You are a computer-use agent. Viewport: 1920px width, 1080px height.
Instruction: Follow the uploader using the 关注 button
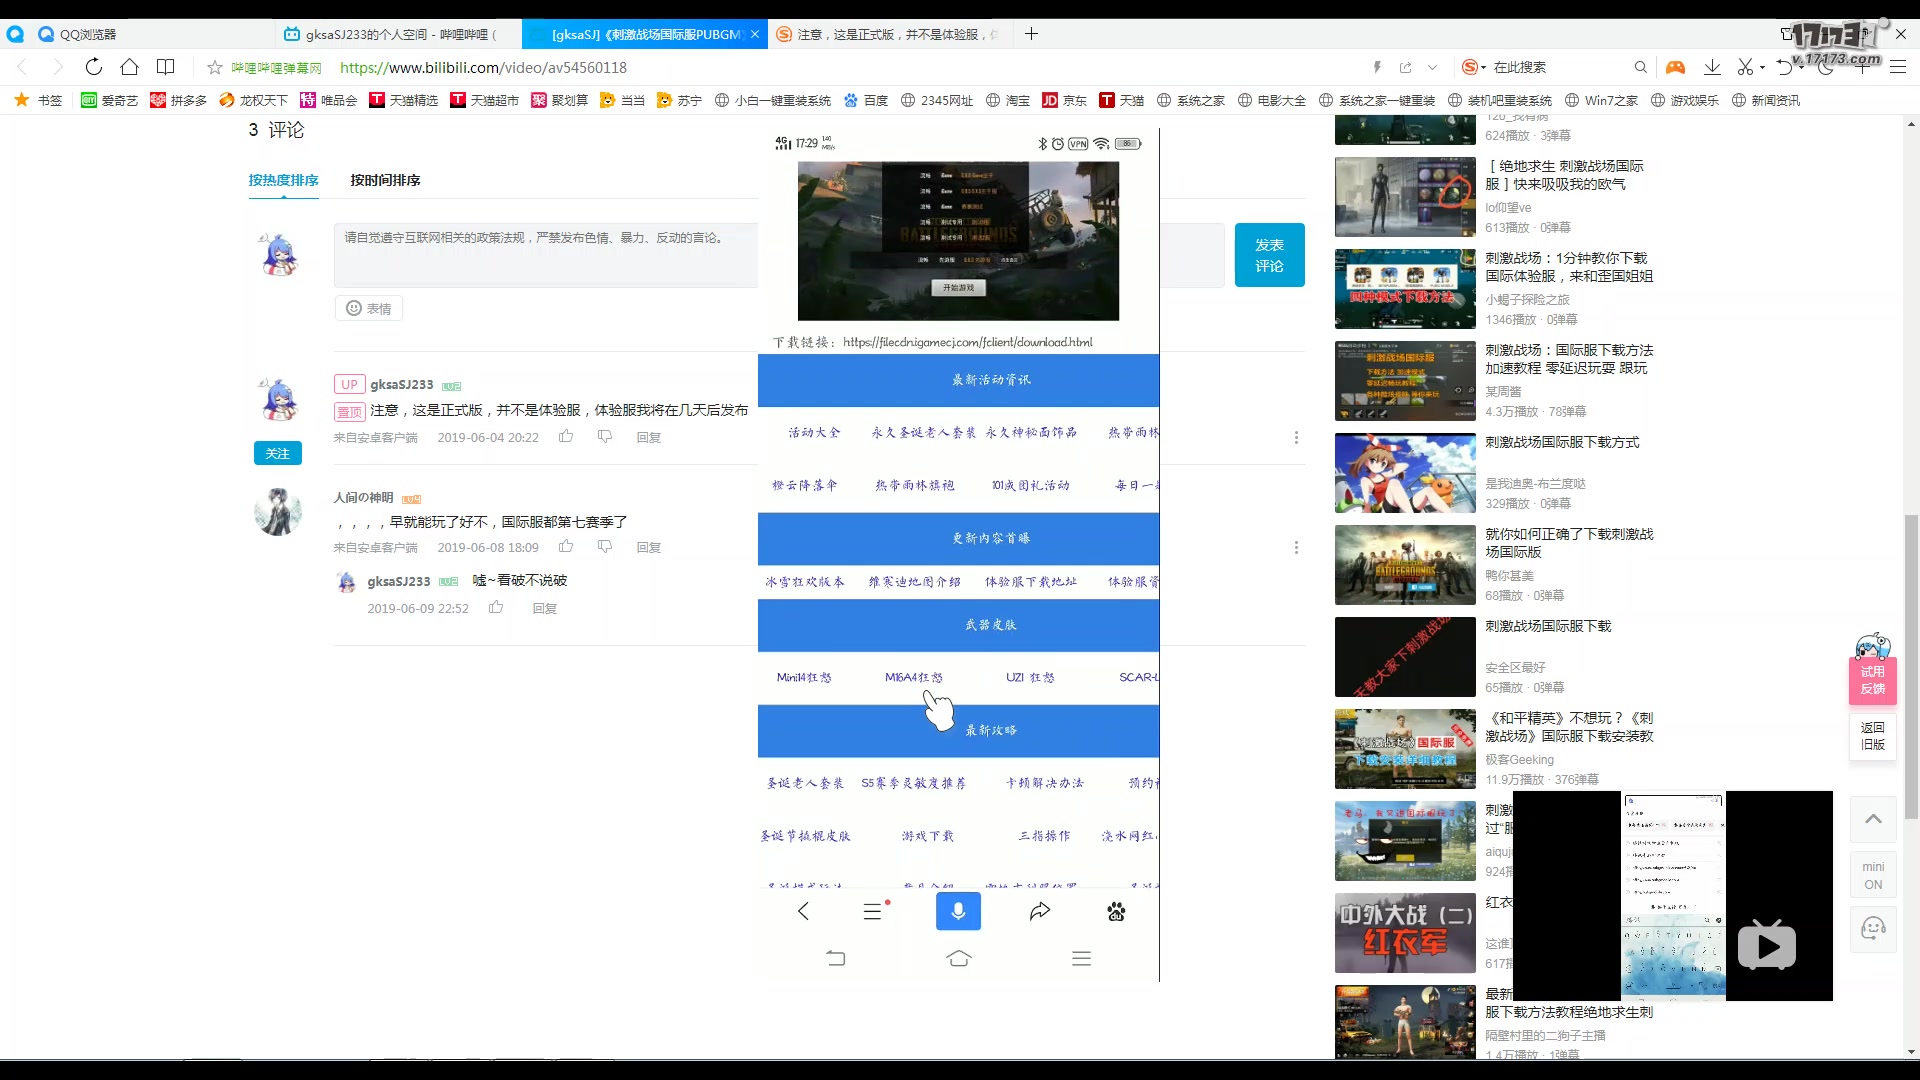(277, 453)
